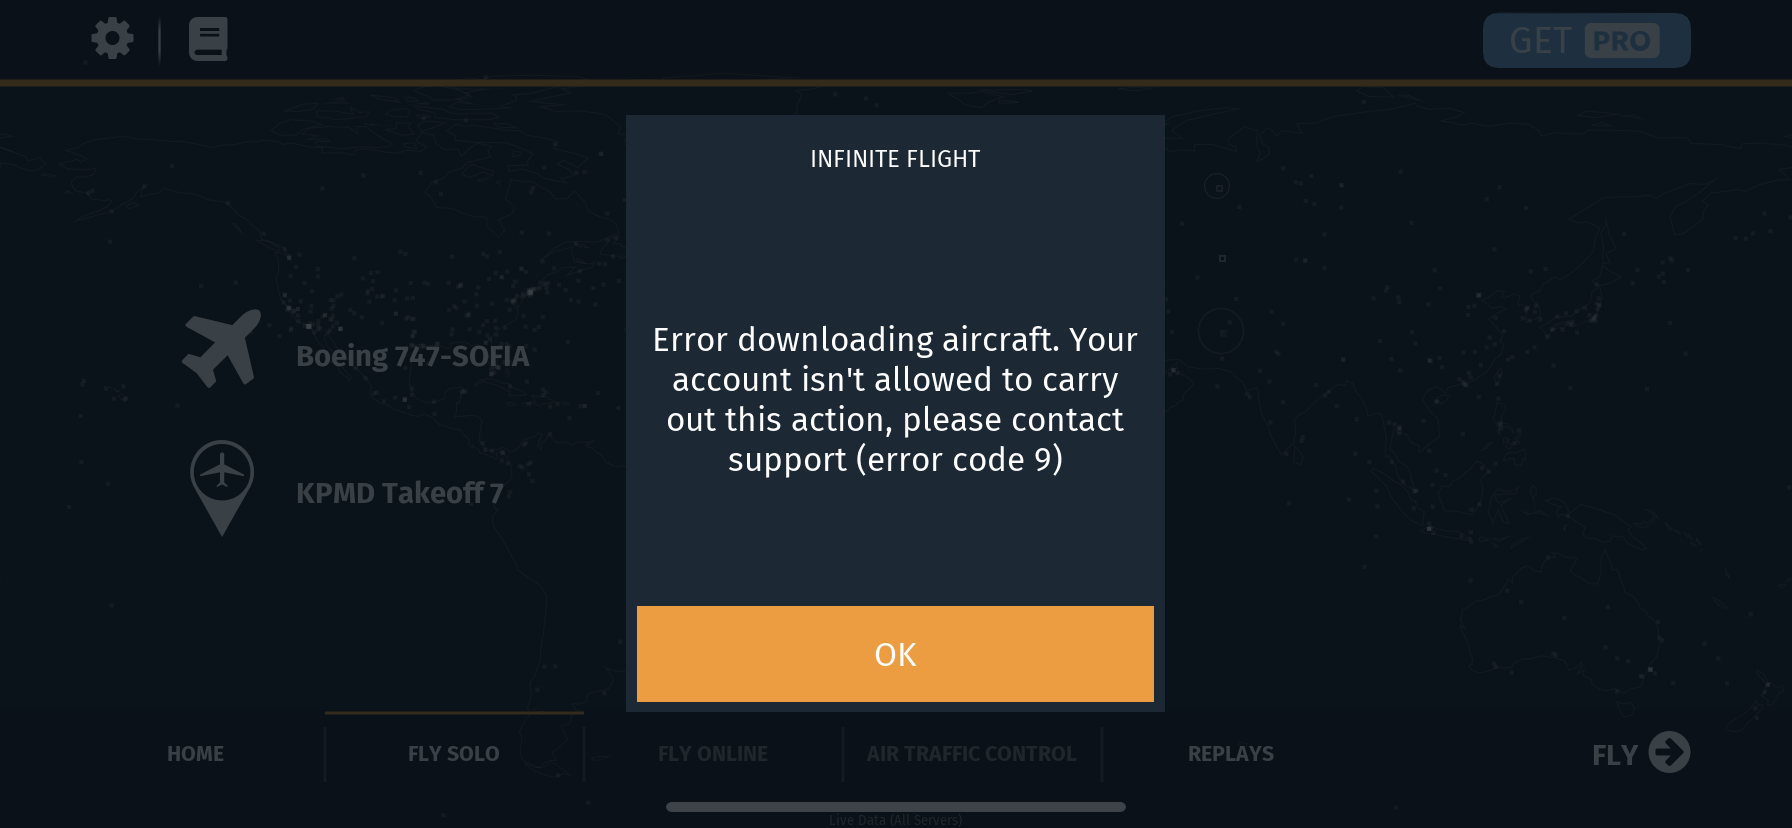Click the tiny square map marker
Screen dimensions: 1792x828
point(1222,258)
